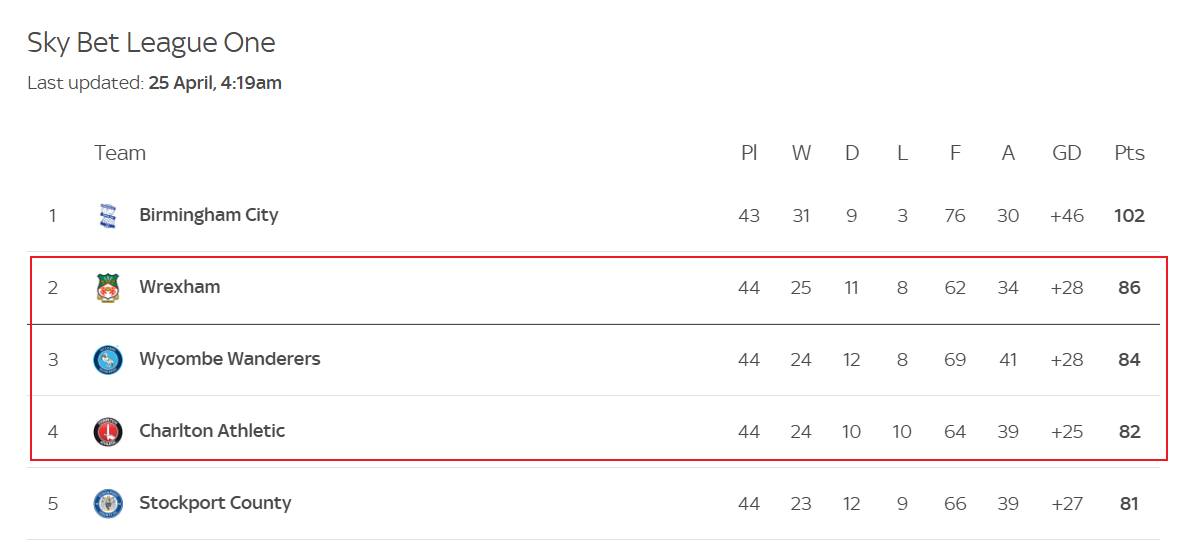Click Birmingham City's 102 points value

(1130, 216)
